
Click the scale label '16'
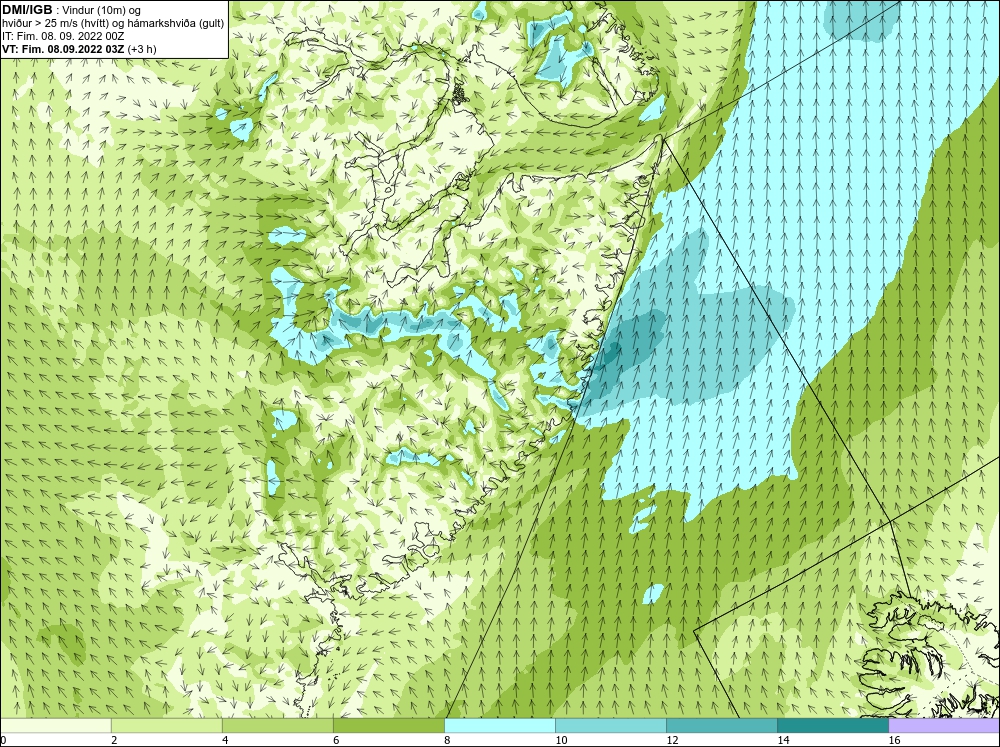894,740
